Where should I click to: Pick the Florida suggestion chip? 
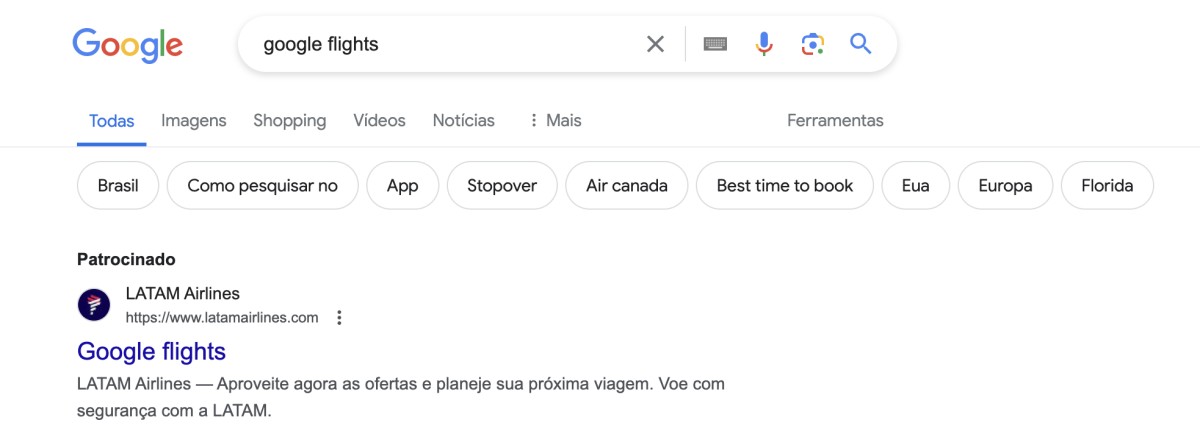click(1107, 185)
